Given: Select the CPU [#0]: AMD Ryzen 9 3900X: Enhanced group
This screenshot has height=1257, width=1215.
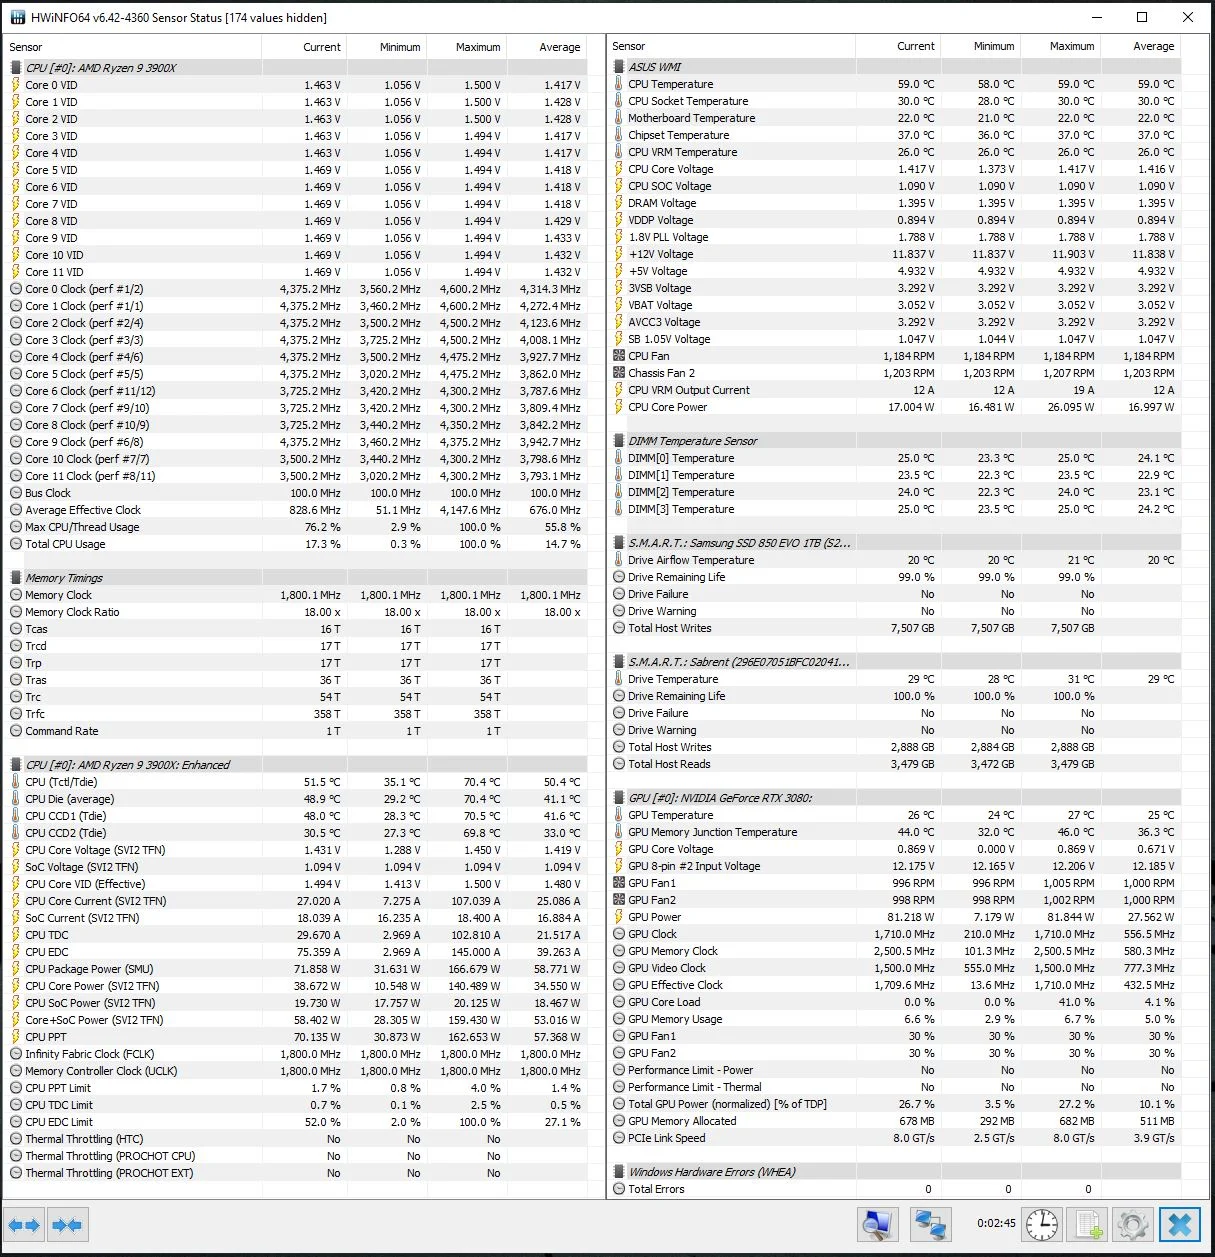Looking at the screenshot, I should click(296, 765).
